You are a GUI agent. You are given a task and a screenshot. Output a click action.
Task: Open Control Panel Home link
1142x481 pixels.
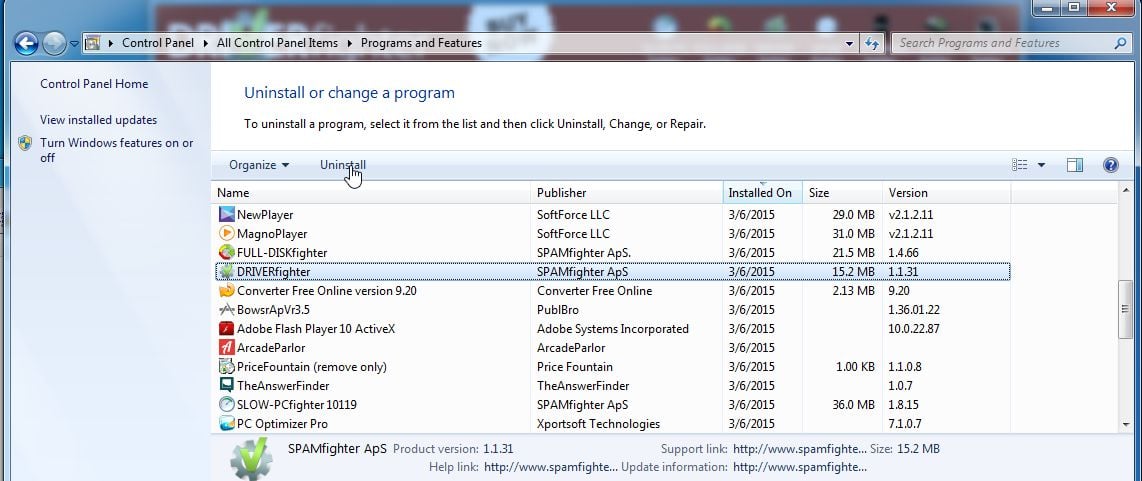(94, 84)
